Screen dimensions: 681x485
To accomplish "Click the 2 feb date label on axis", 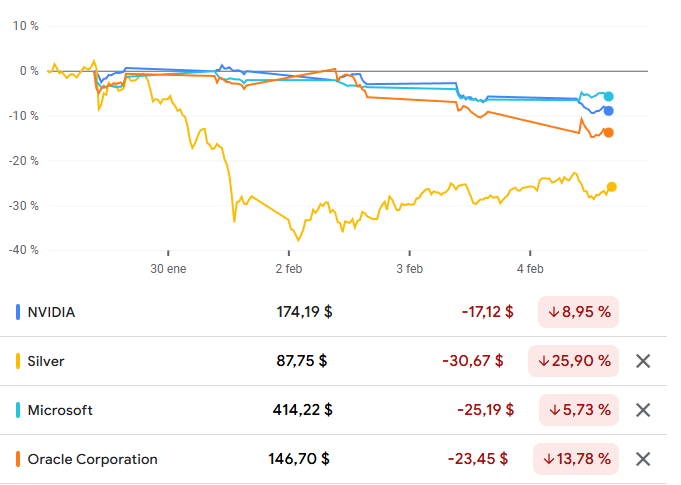I will pos(289,268).
